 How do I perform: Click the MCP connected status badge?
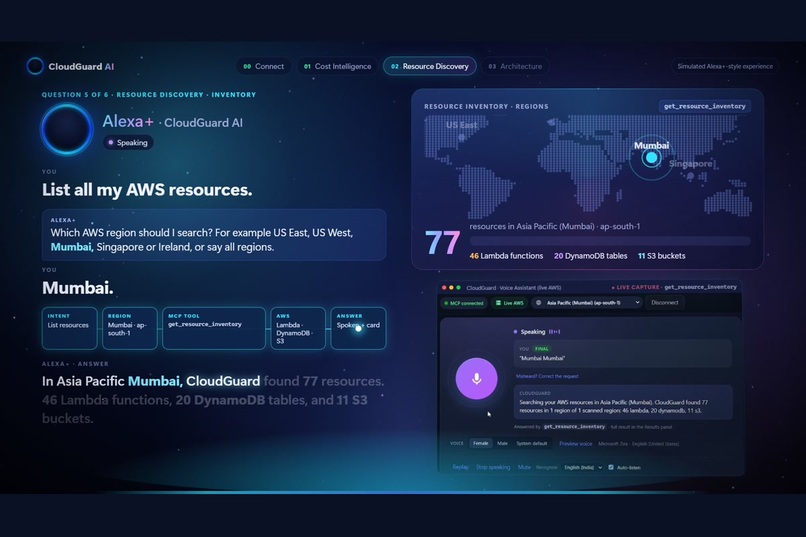click(464, 303)
